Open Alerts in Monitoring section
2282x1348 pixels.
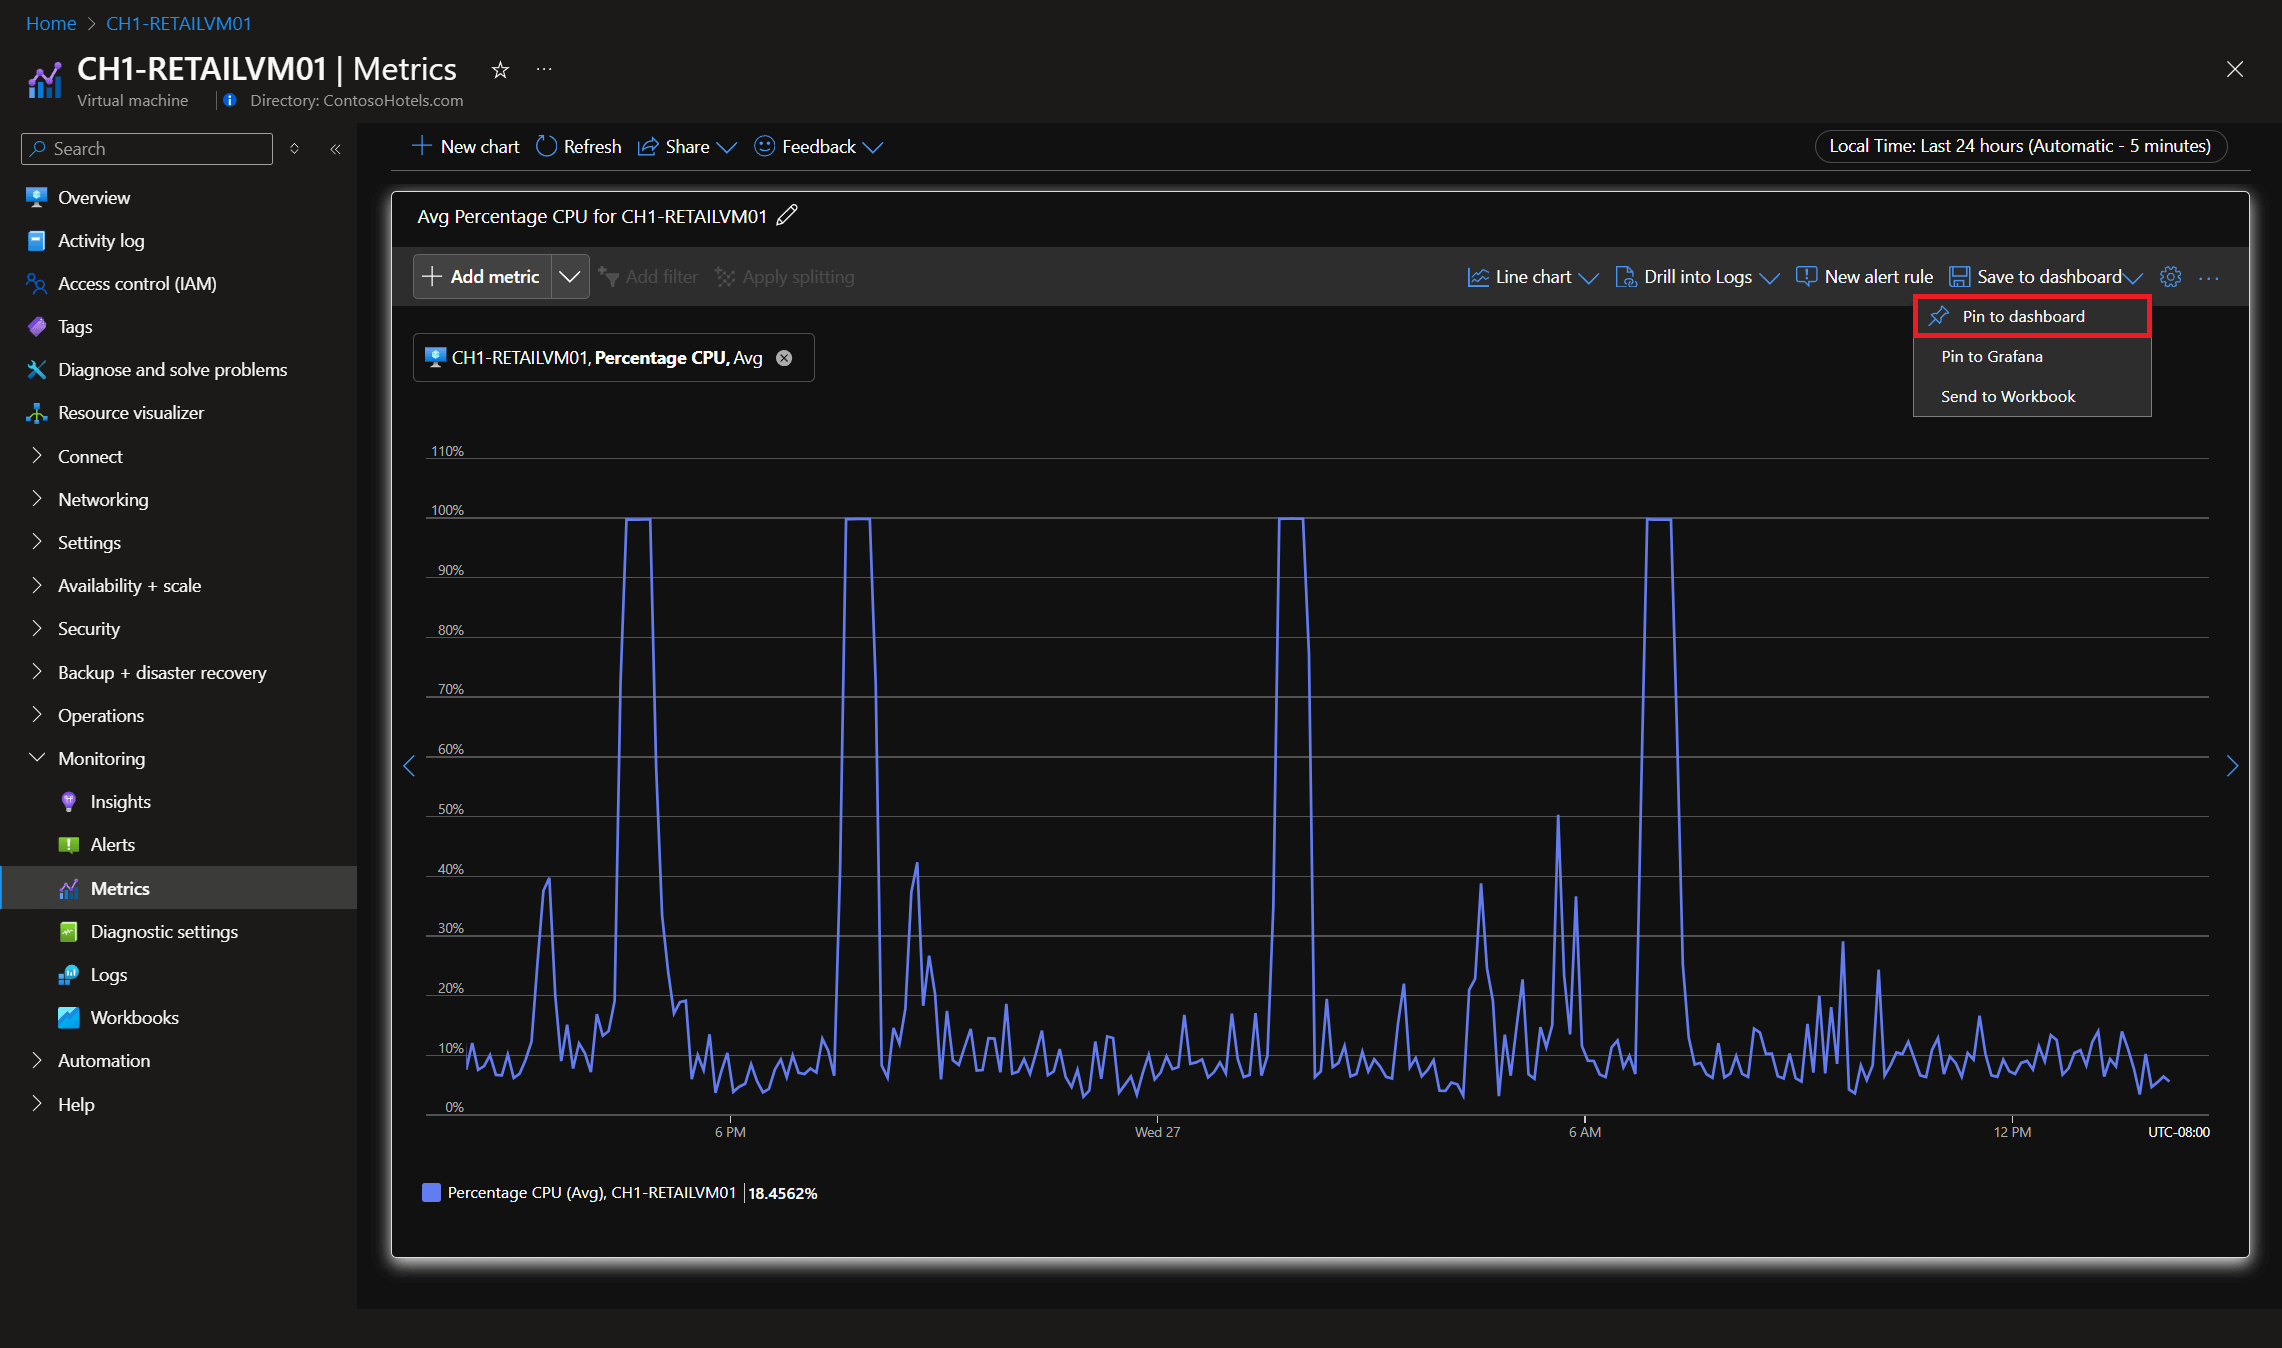pos(112,845)
